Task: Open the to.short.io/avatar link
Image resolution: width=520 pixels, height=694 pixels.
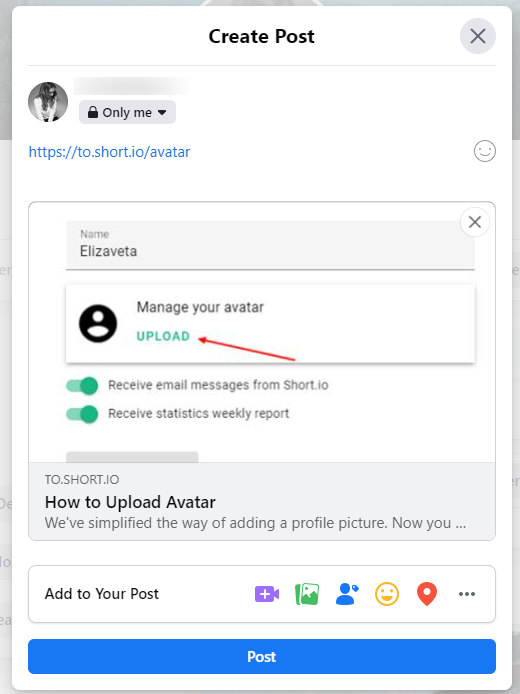Action: [x=109, y=152]
